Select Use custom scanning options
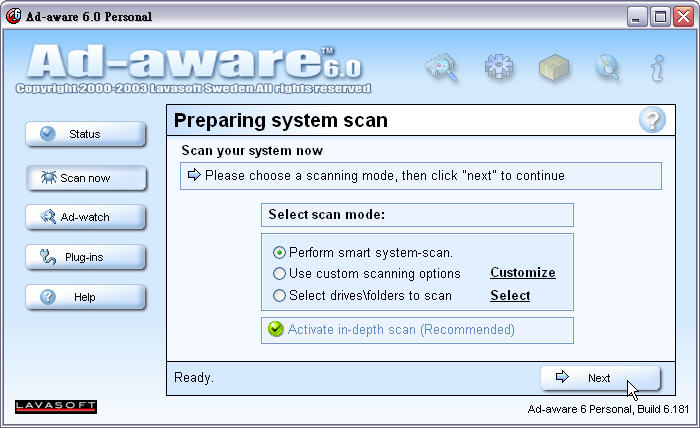Screen dimensions: 700x428 279,274
